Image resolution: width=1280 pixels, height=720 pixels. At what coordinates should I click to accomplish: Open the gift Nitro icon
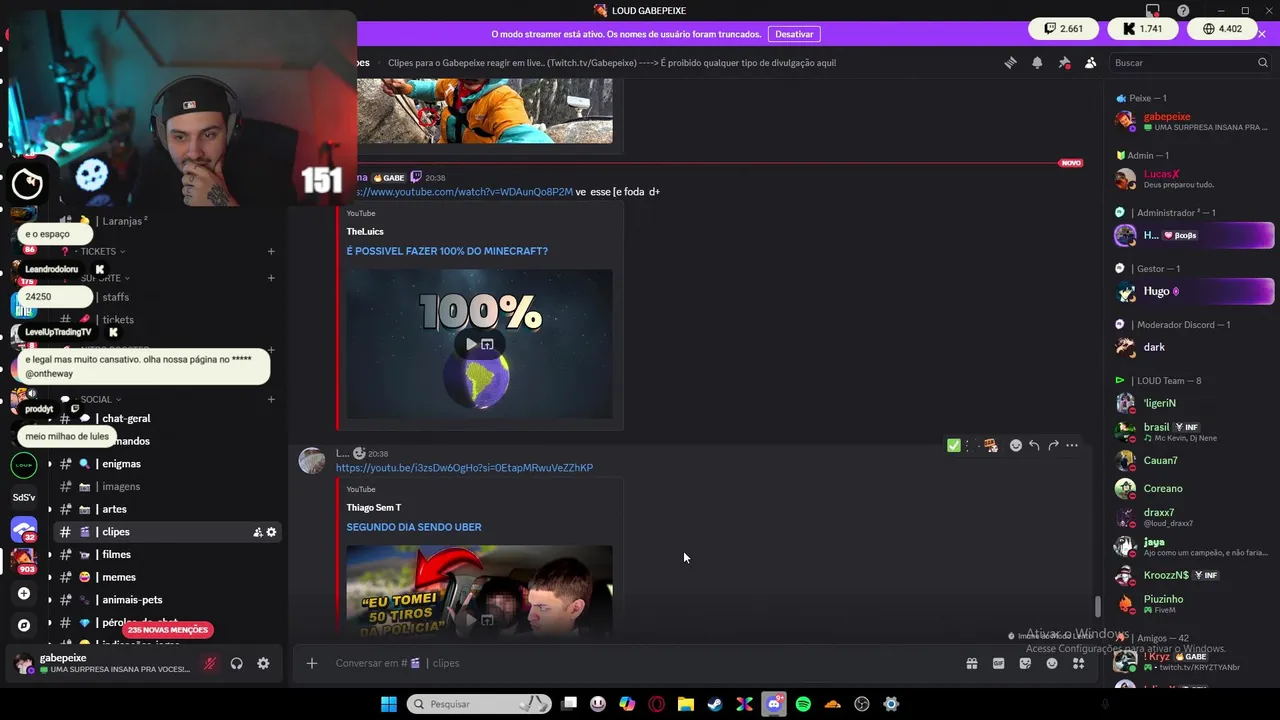pyautogui.click(x=971, y=663)
